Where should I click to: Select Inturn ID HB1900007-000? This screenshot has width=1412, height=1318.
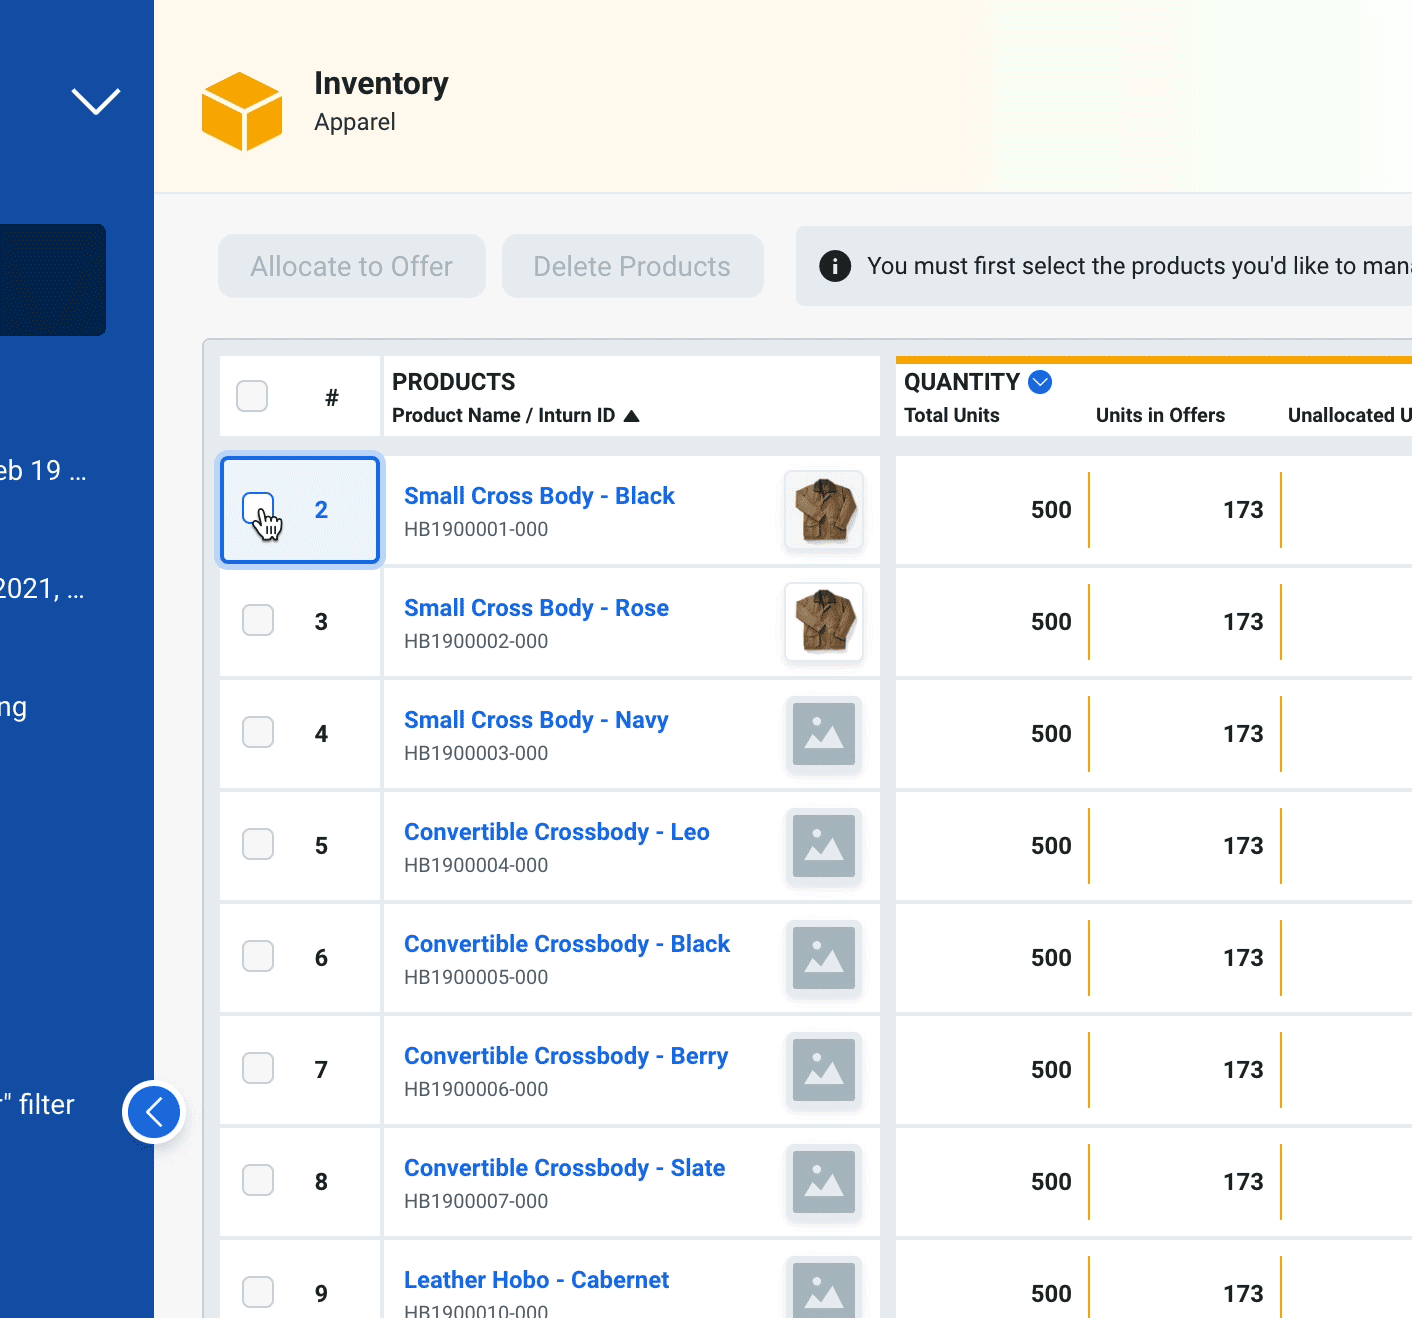tap(476, 1201)
